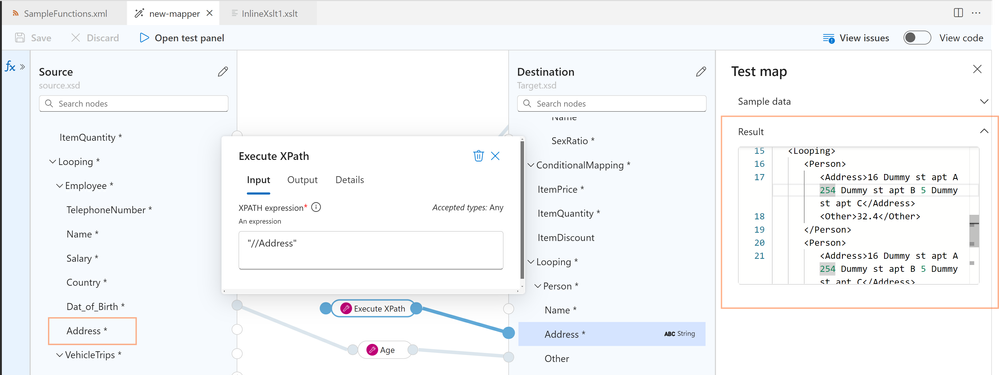
Task: Collapse the Result section
Action: tap(983, 132)
